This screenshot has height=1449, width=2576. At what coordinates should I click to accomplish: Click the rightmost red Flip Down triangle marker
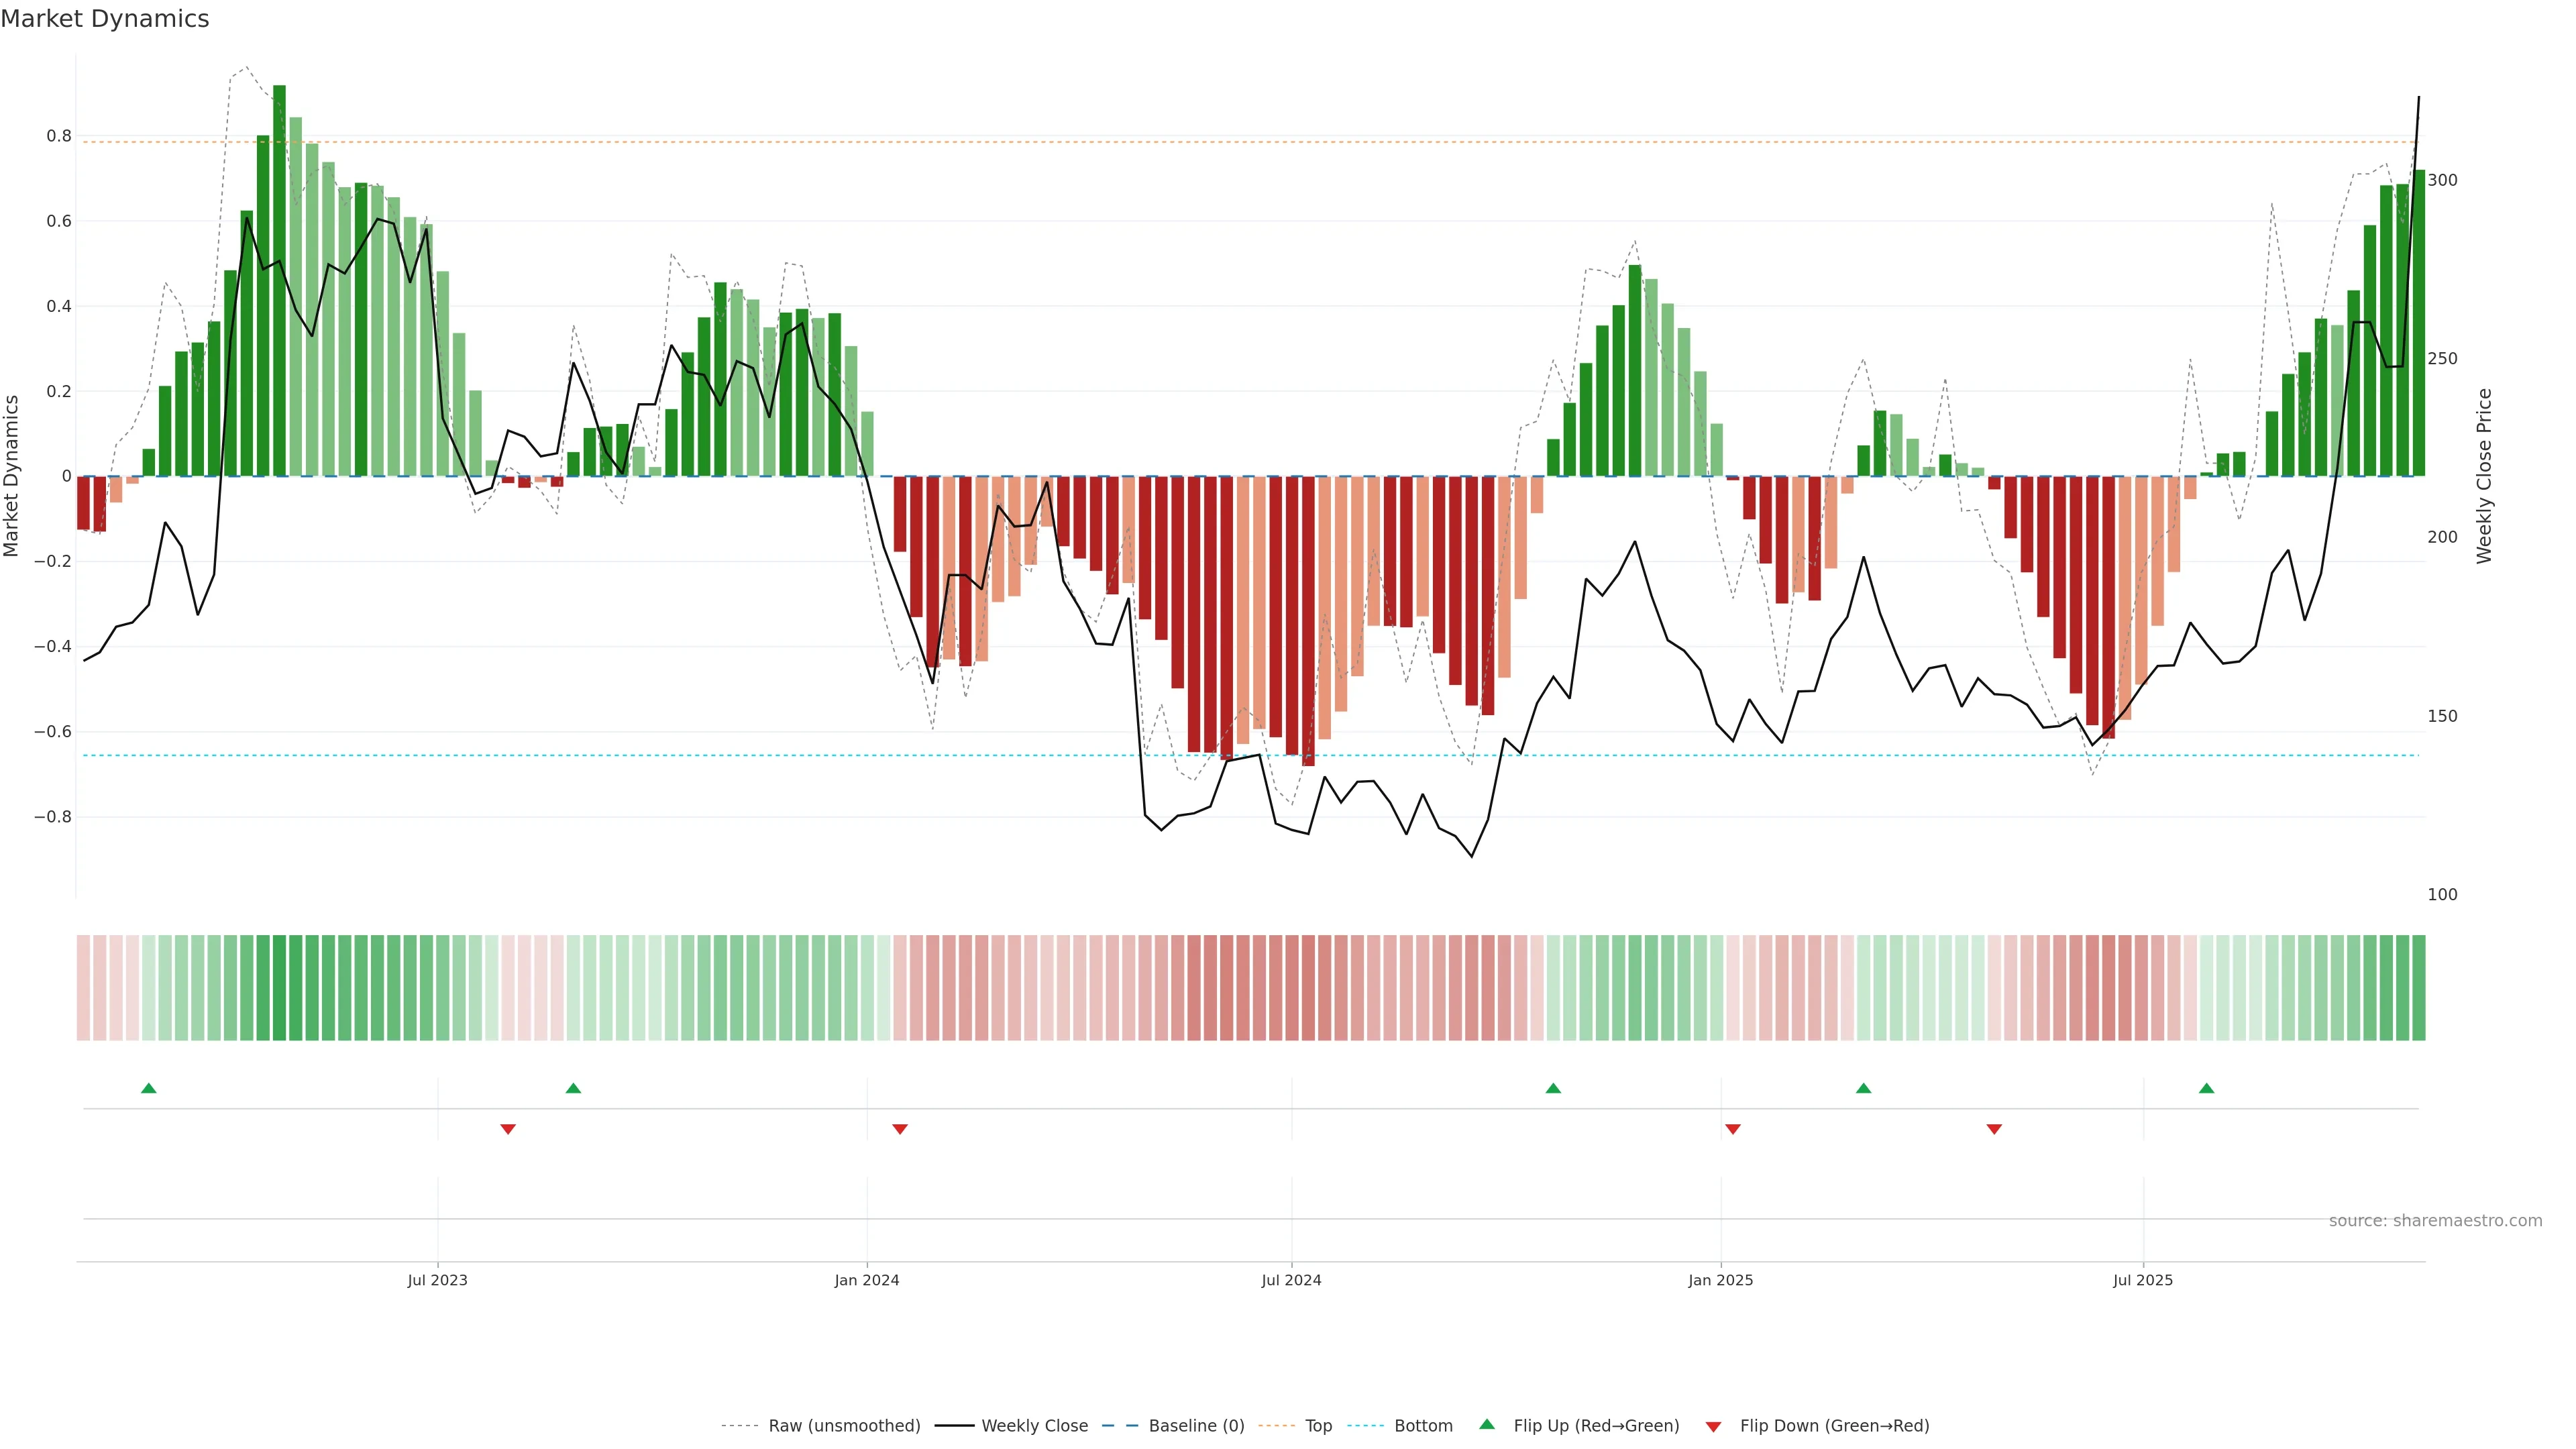(1994, 1129)
